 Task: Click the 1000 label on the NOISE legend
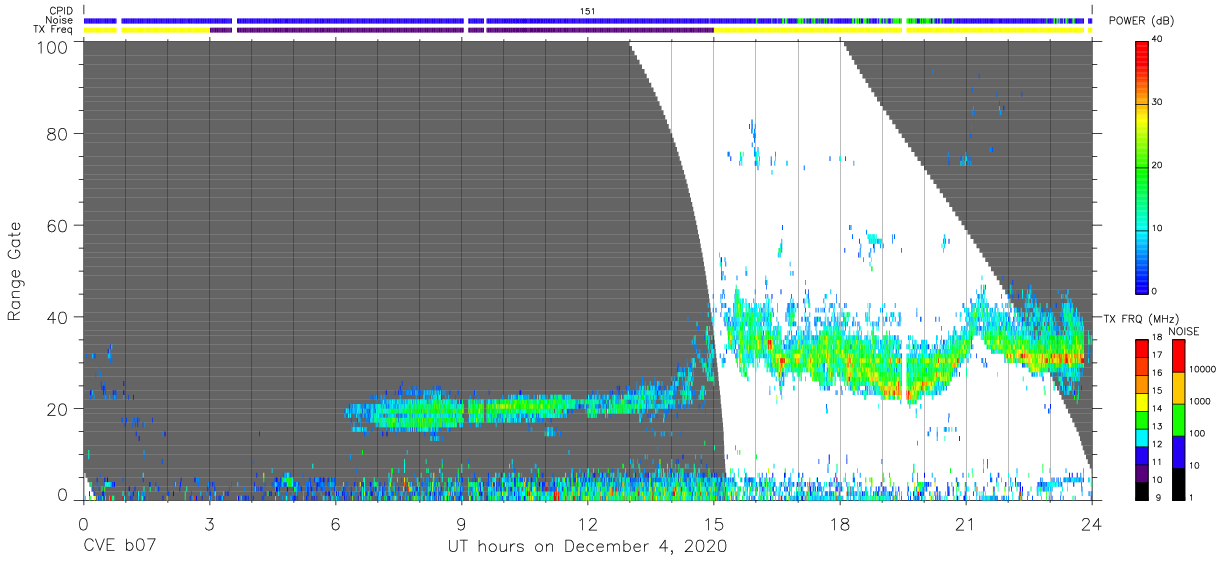1201,401
